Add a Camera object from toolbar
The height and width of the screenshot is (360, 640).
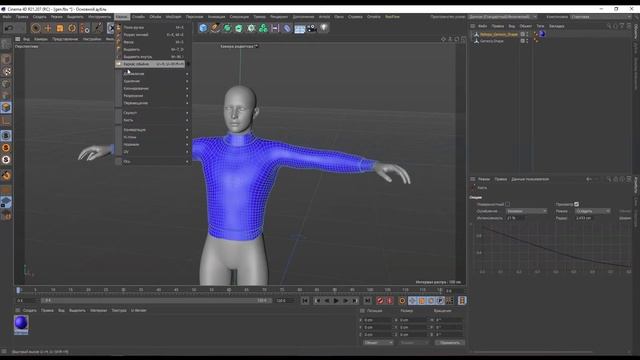click(312, 28)
